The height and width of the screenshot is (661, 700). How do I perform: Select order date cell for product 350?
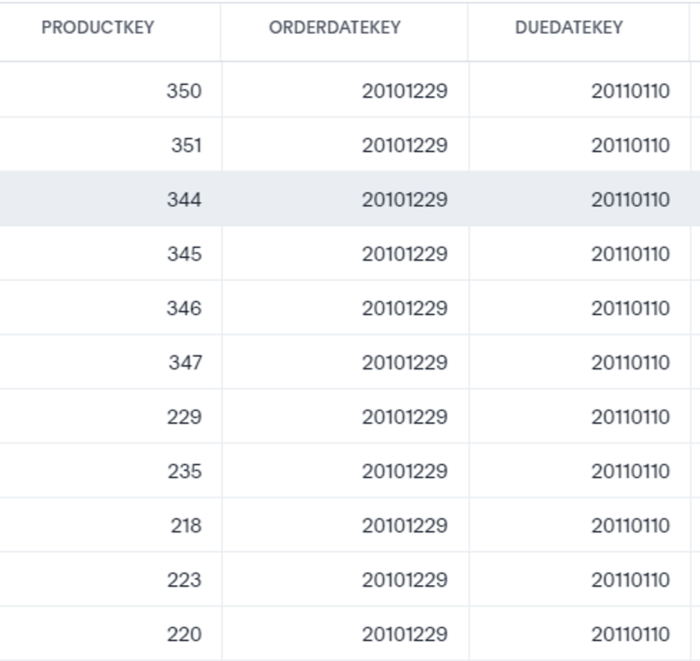pyautogui.click(x=404, y=91)
